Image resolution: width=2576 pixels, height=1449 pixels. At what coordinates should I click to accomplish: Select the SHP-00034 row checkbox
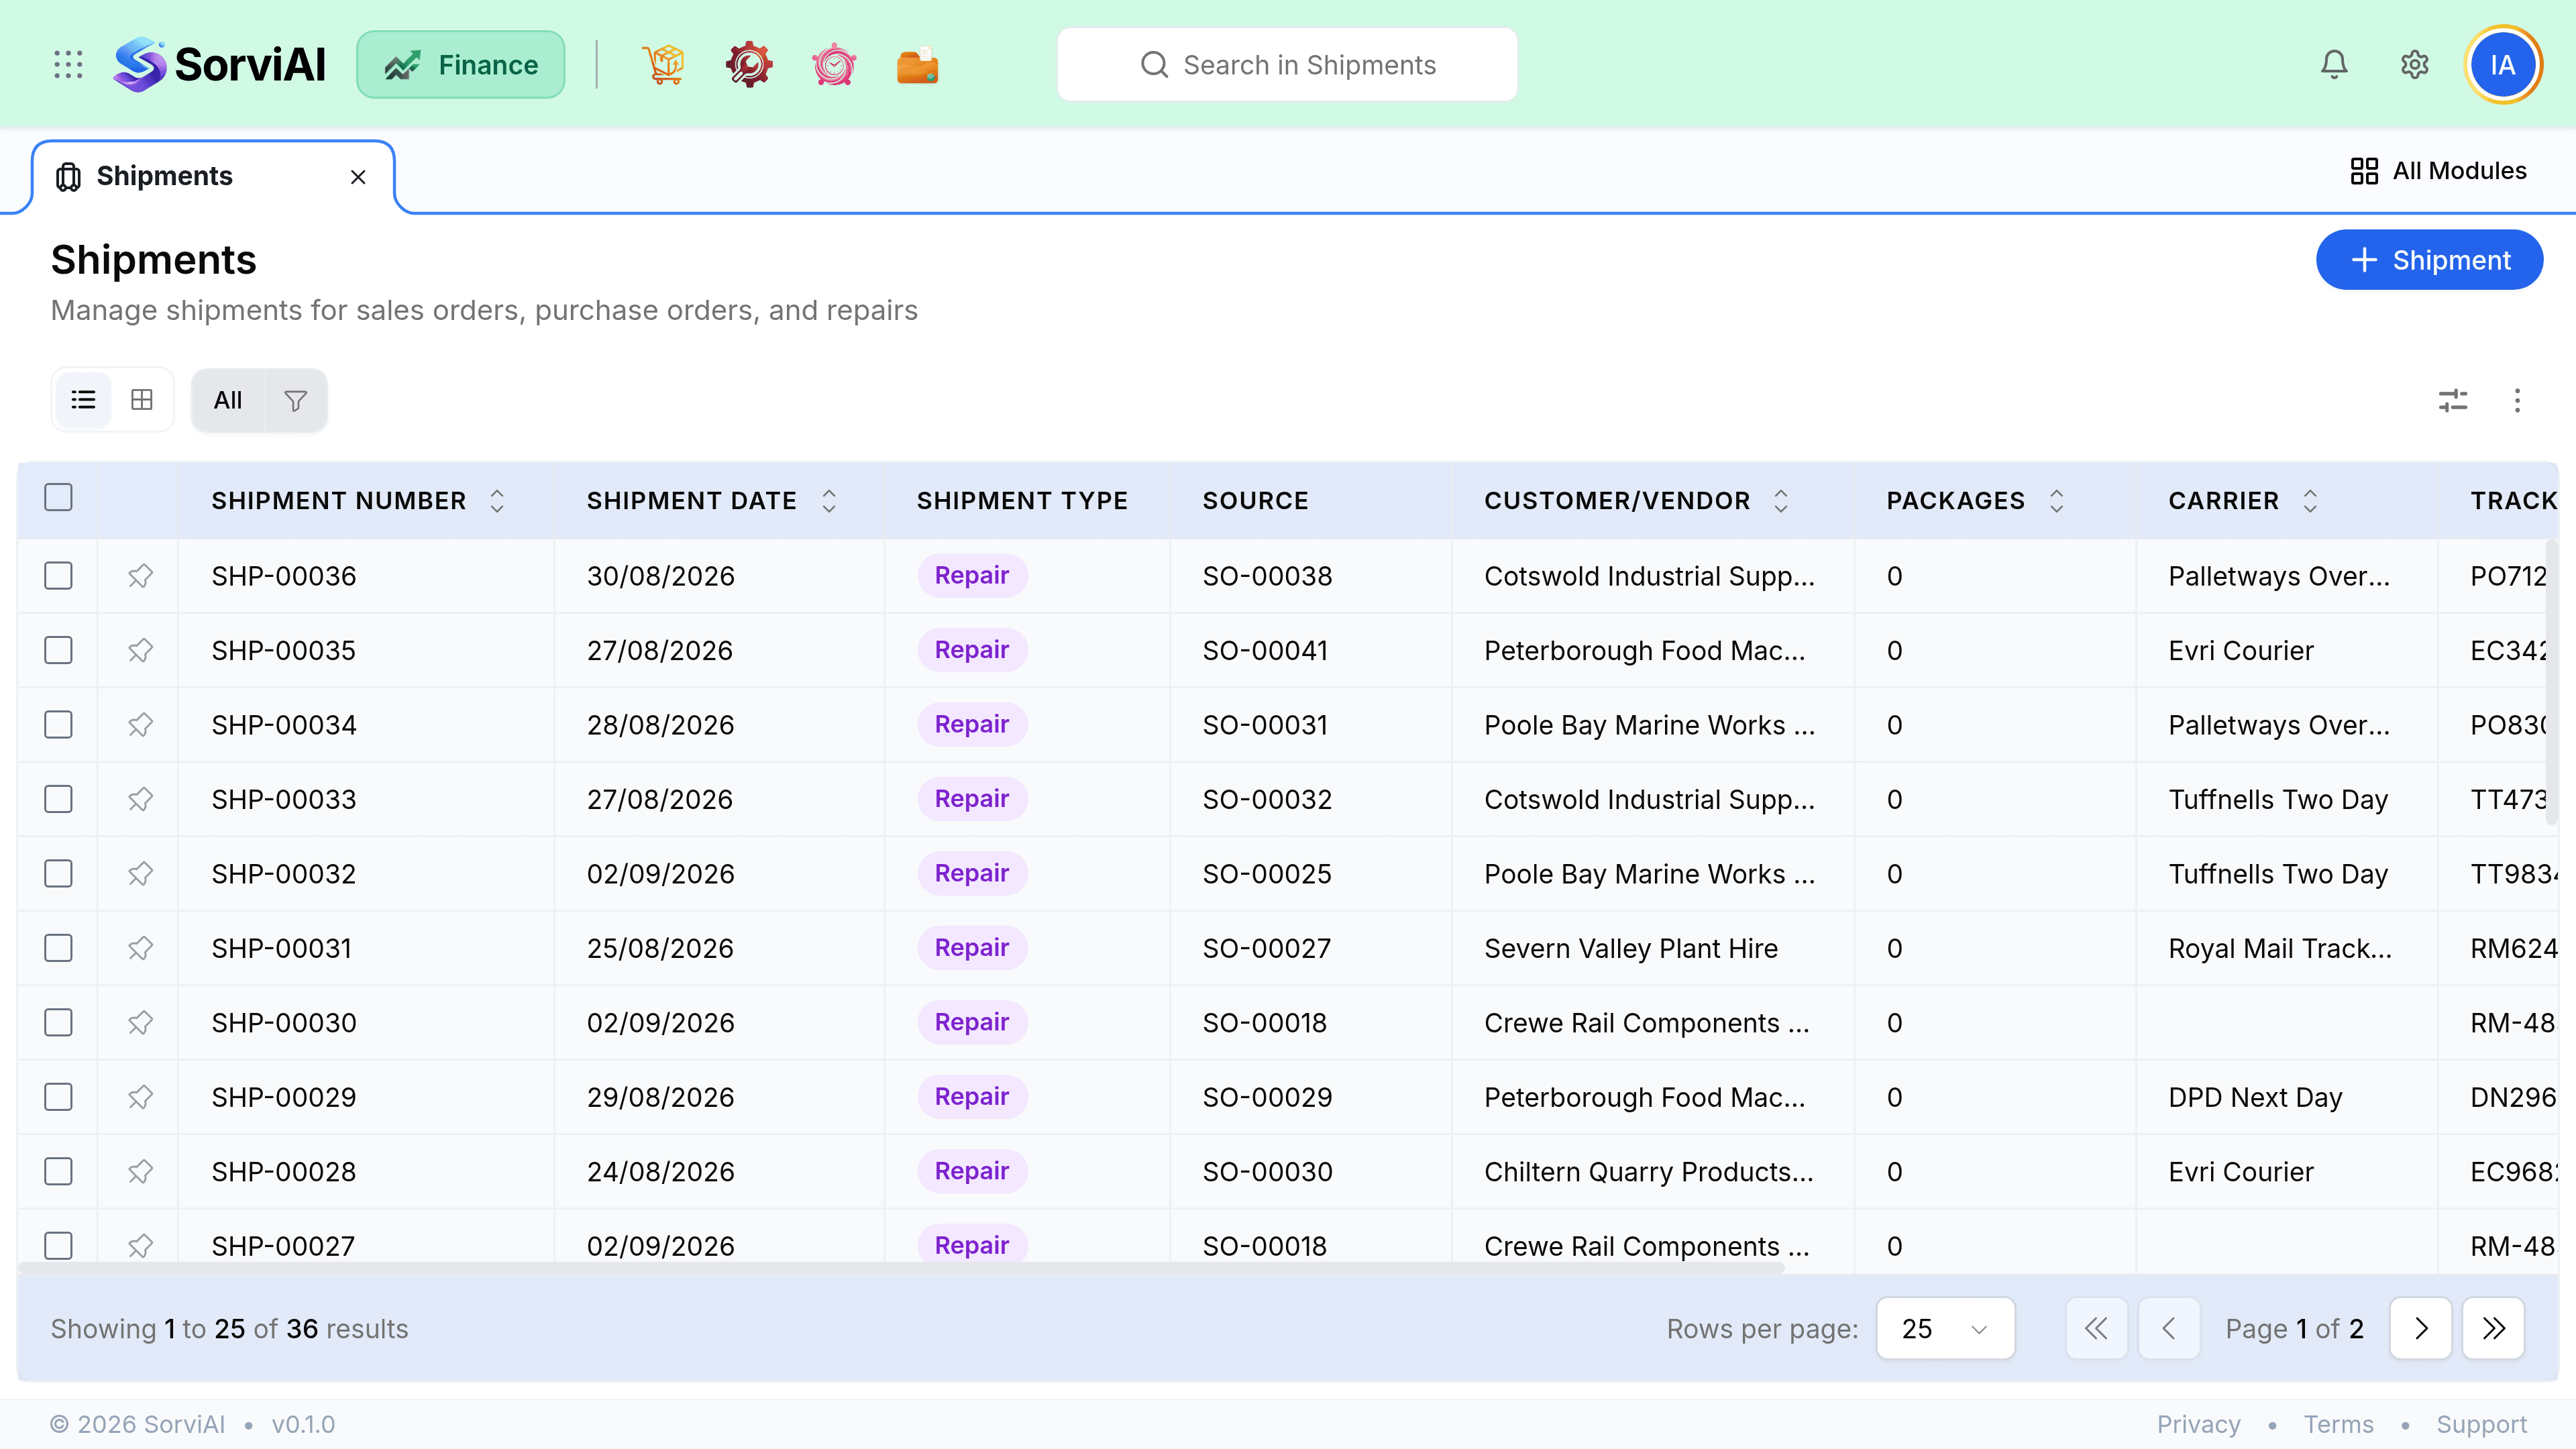pyautogui.click(x=58, y=725)
